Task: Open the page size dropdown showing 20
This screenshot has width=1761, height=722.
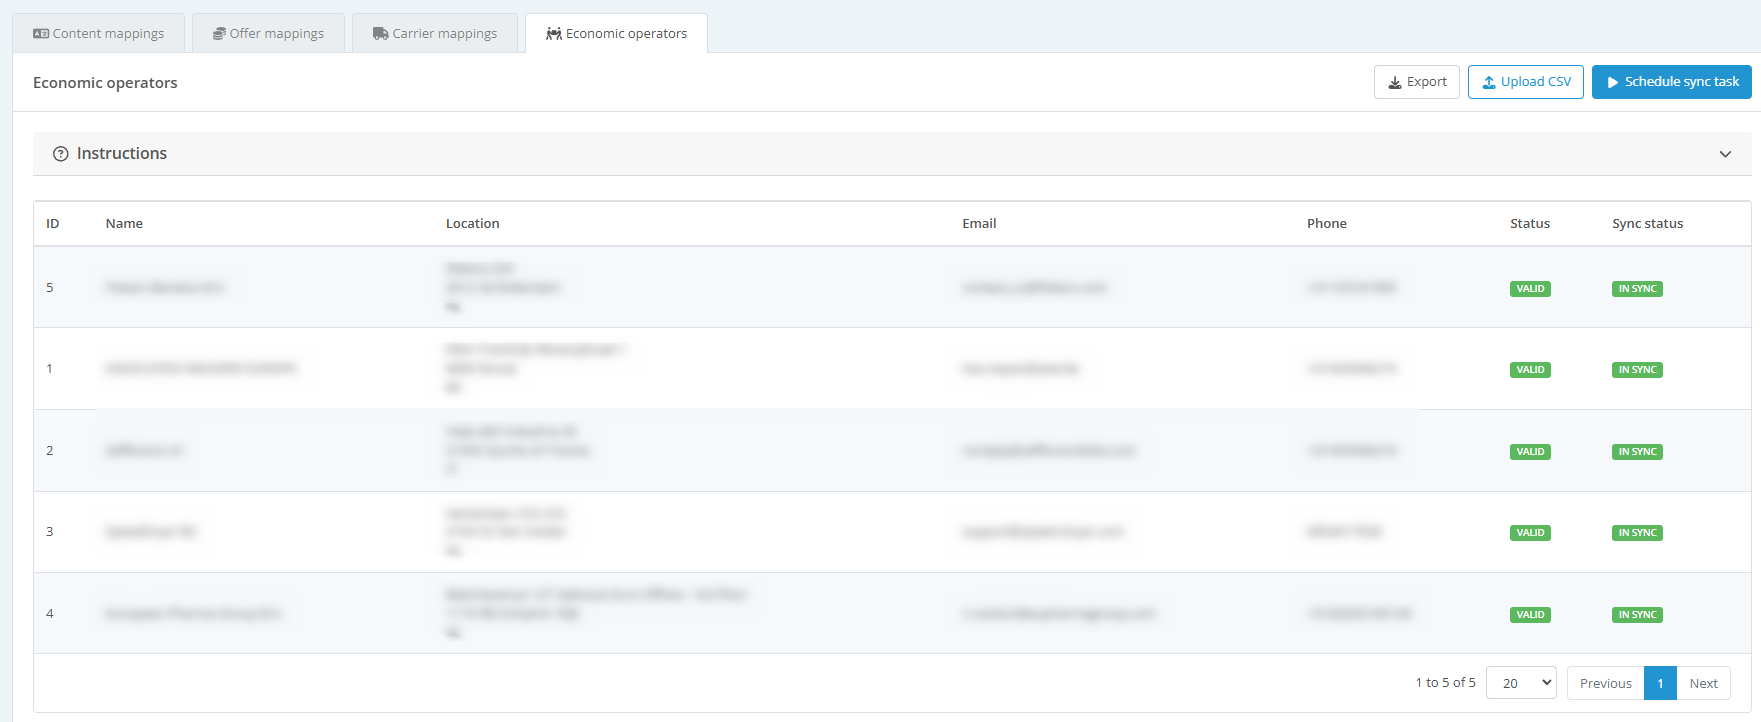Action: click(1521, 683)
